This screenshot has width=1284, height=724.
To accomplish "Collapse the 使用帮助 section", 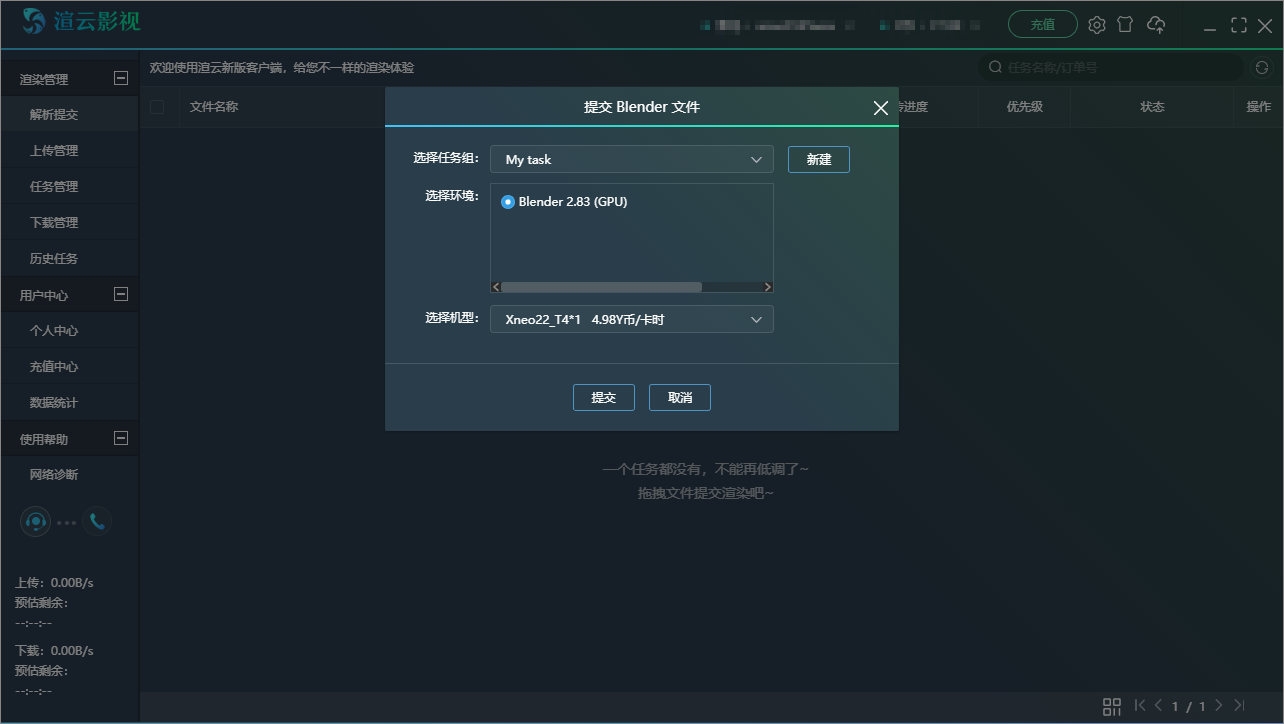I will pyautogui.click(x=121, y=438).
